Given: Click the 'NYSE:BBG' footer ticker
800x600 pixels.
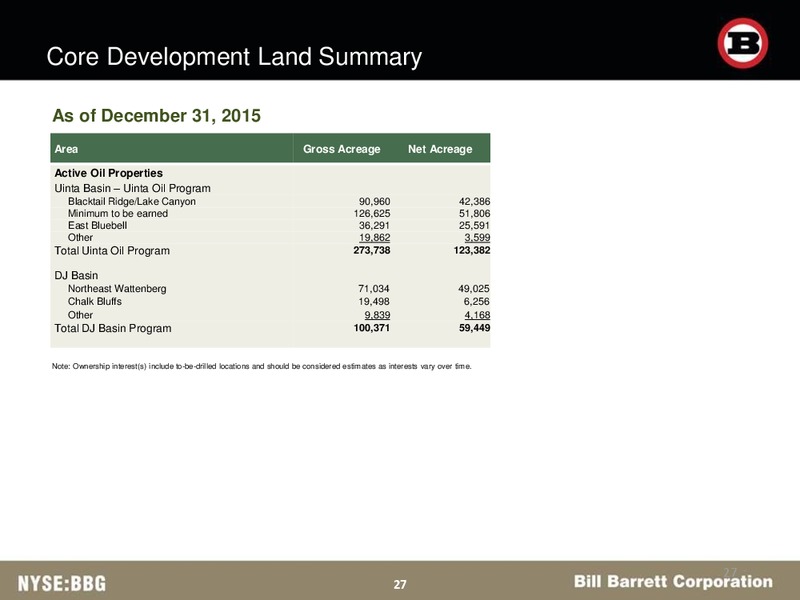Looking at the screenshot, I should pos(62,583).
